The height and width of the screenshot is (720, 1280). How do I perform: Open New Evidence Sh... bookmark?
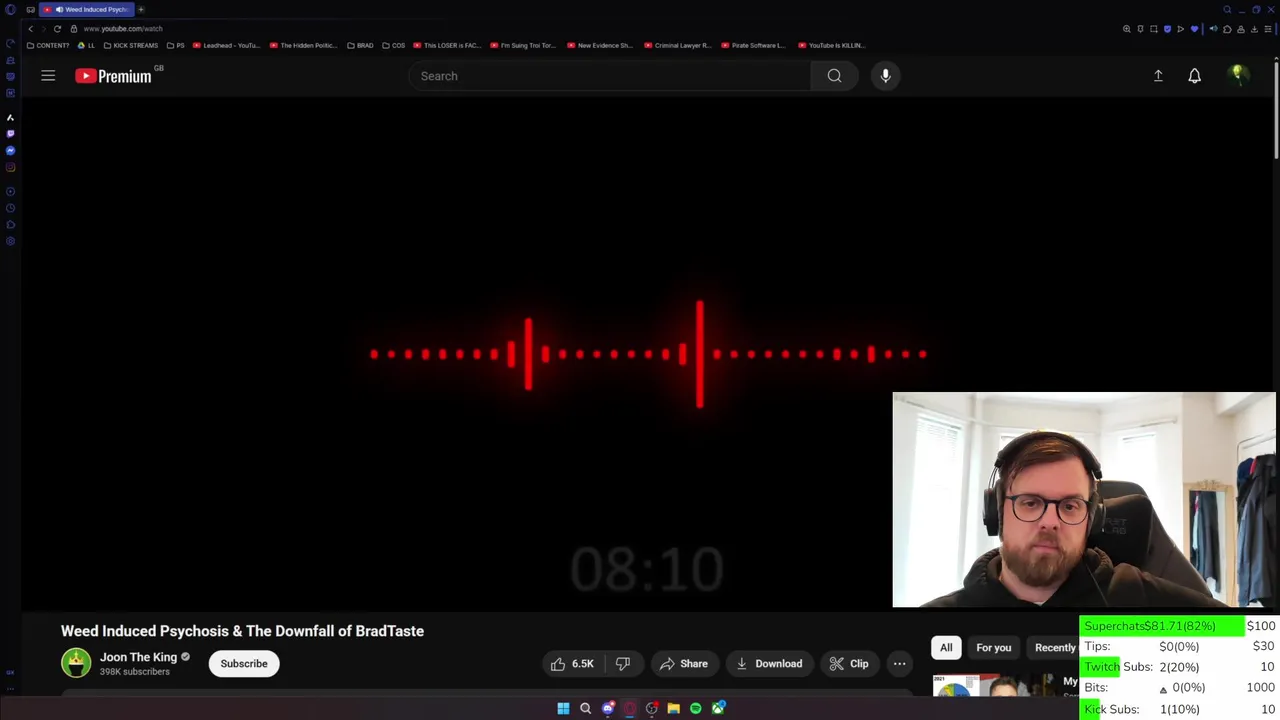click(600, 45)
